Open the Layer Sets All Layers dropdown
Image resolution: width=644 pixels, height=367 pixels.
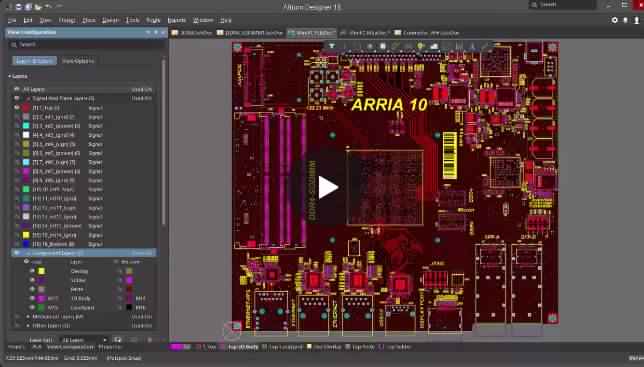[85, 340]
